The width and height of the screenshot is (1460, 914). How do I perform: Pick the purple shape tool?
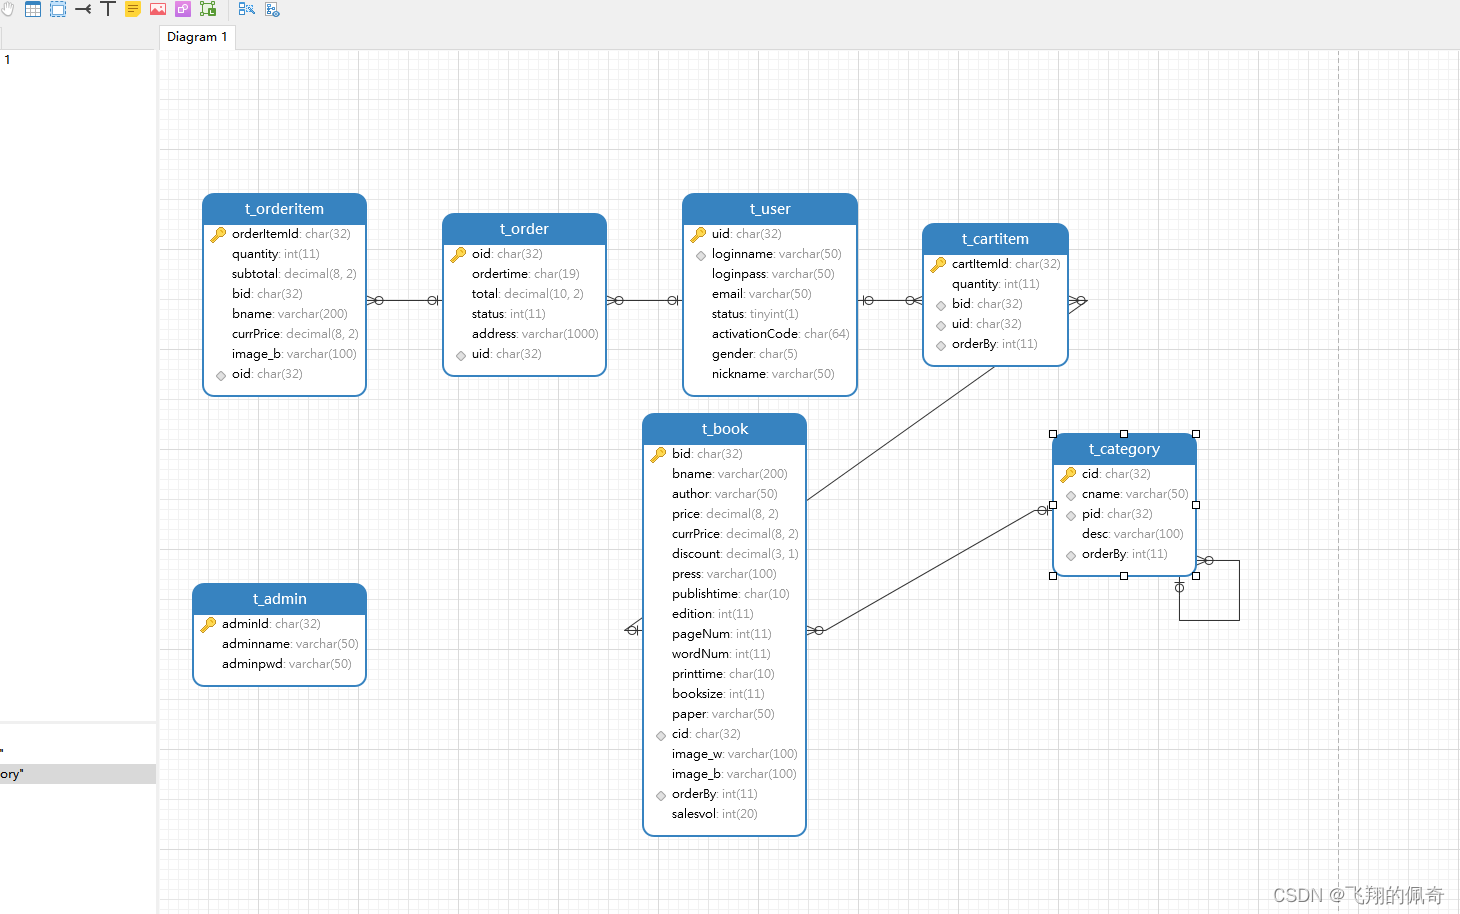pyautogui.click(x=183, y=9)
